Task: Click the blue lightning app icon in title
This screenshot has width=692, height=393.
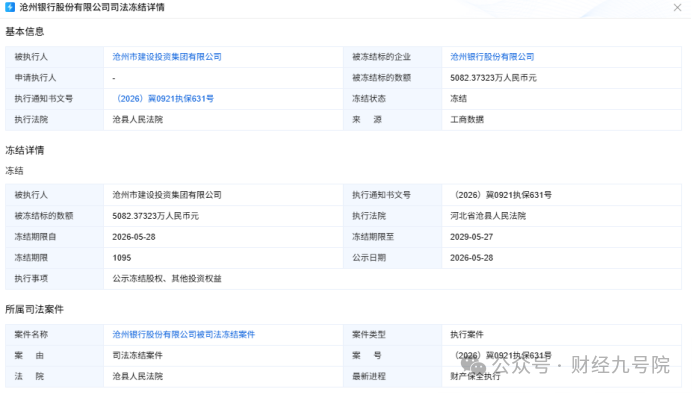Action: coord(10,7)
